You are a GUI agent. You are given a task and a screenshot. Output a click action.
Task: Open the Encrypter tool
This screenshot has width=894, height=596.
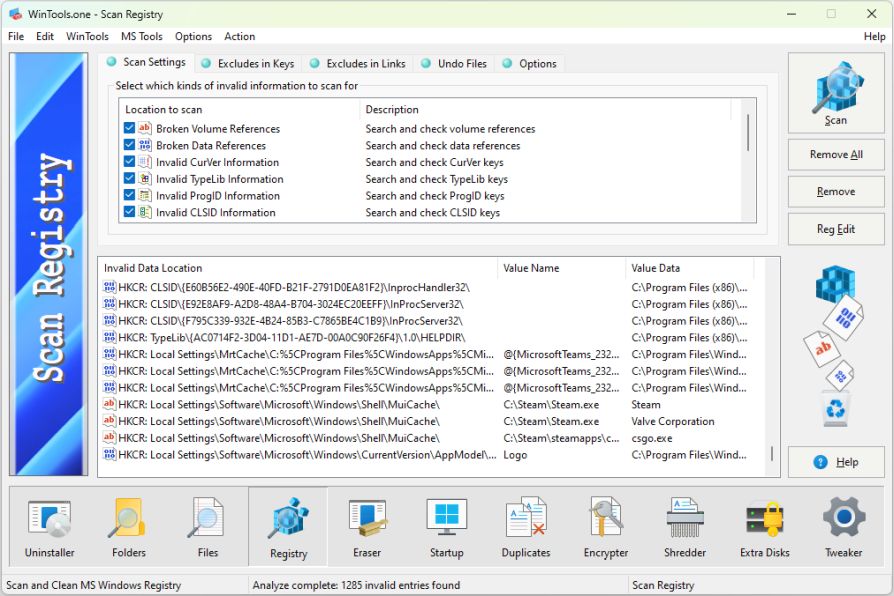[x=606, y=528]
